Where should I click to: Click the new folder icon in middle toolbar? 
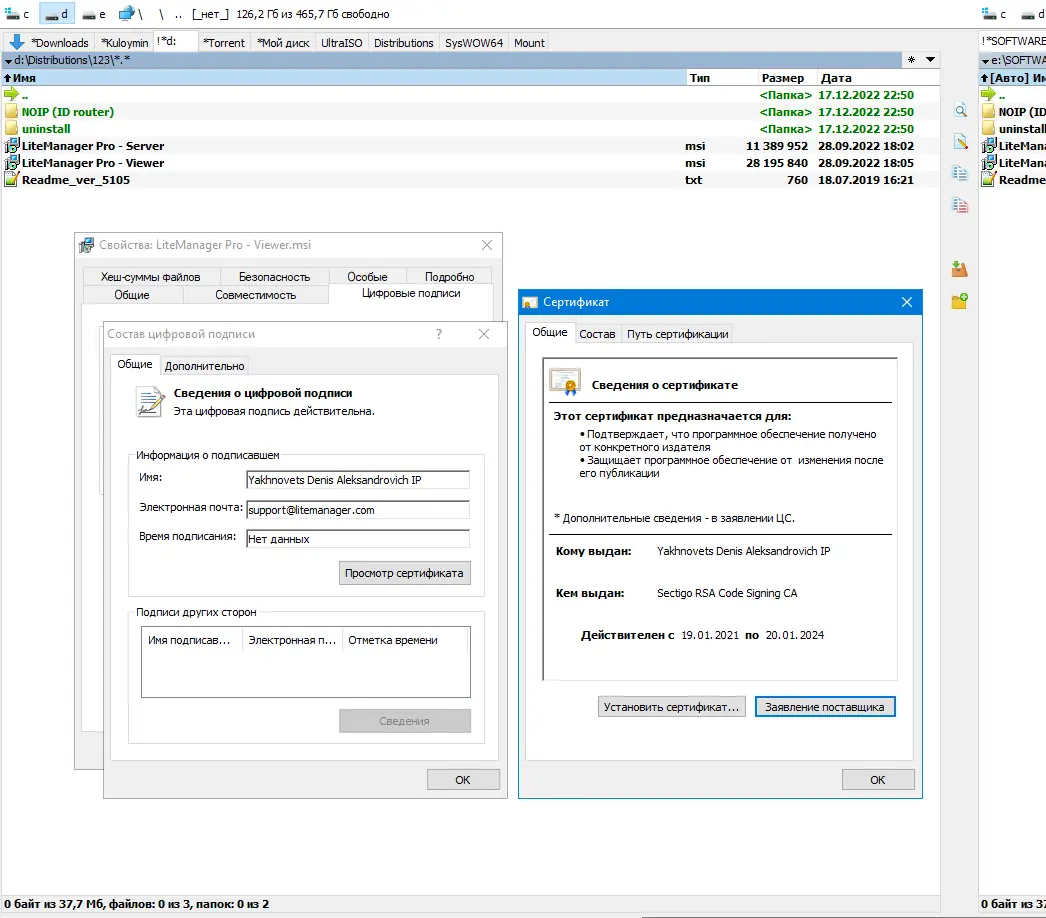coord(960,301)
